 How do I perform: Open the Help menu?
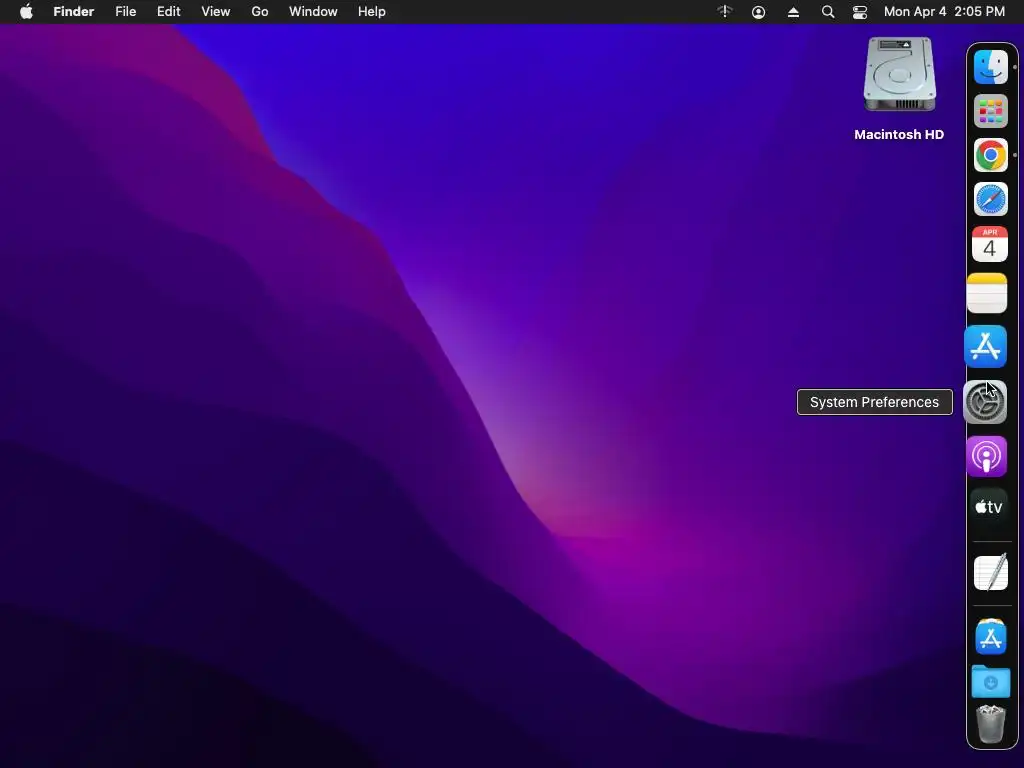coord(372,12)
